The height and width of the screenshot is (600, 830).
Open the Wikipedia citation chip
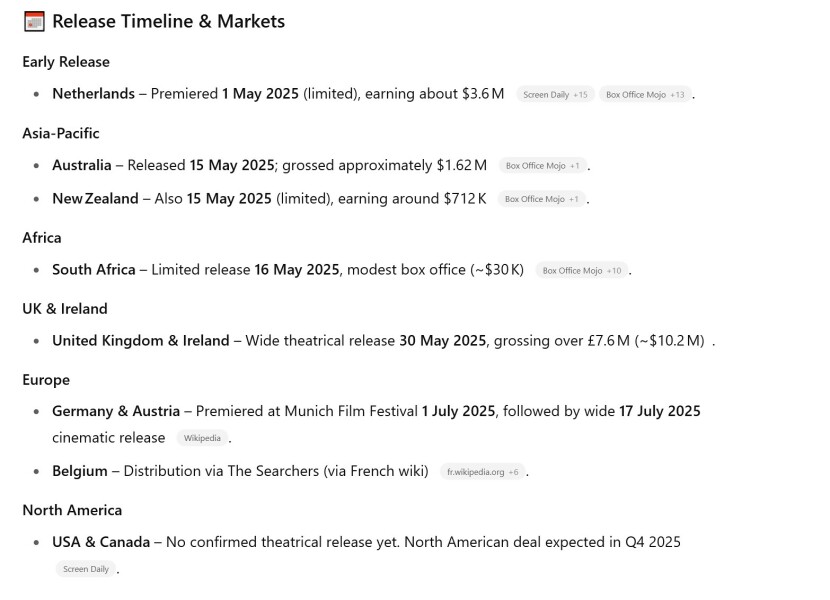[202, 438]
